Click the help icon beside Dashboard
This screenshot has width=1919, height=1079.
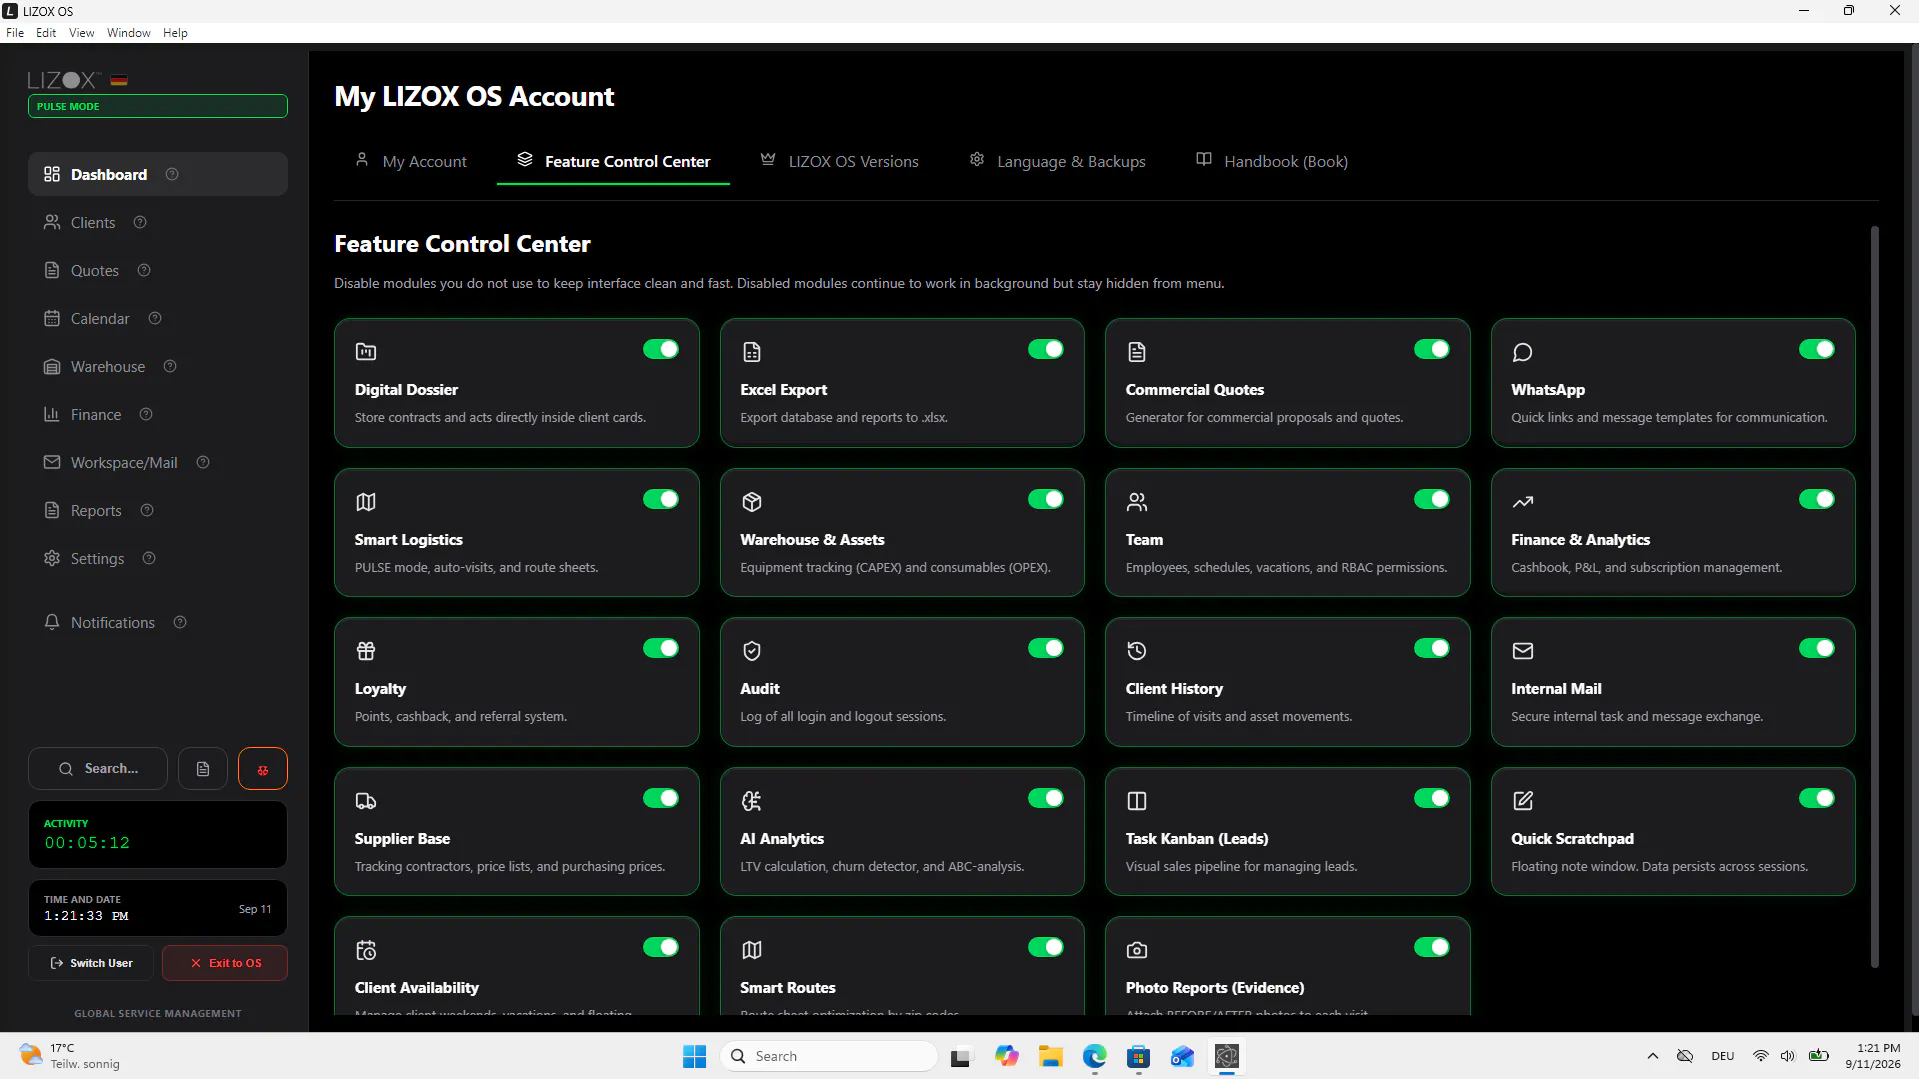coord(172,174)
